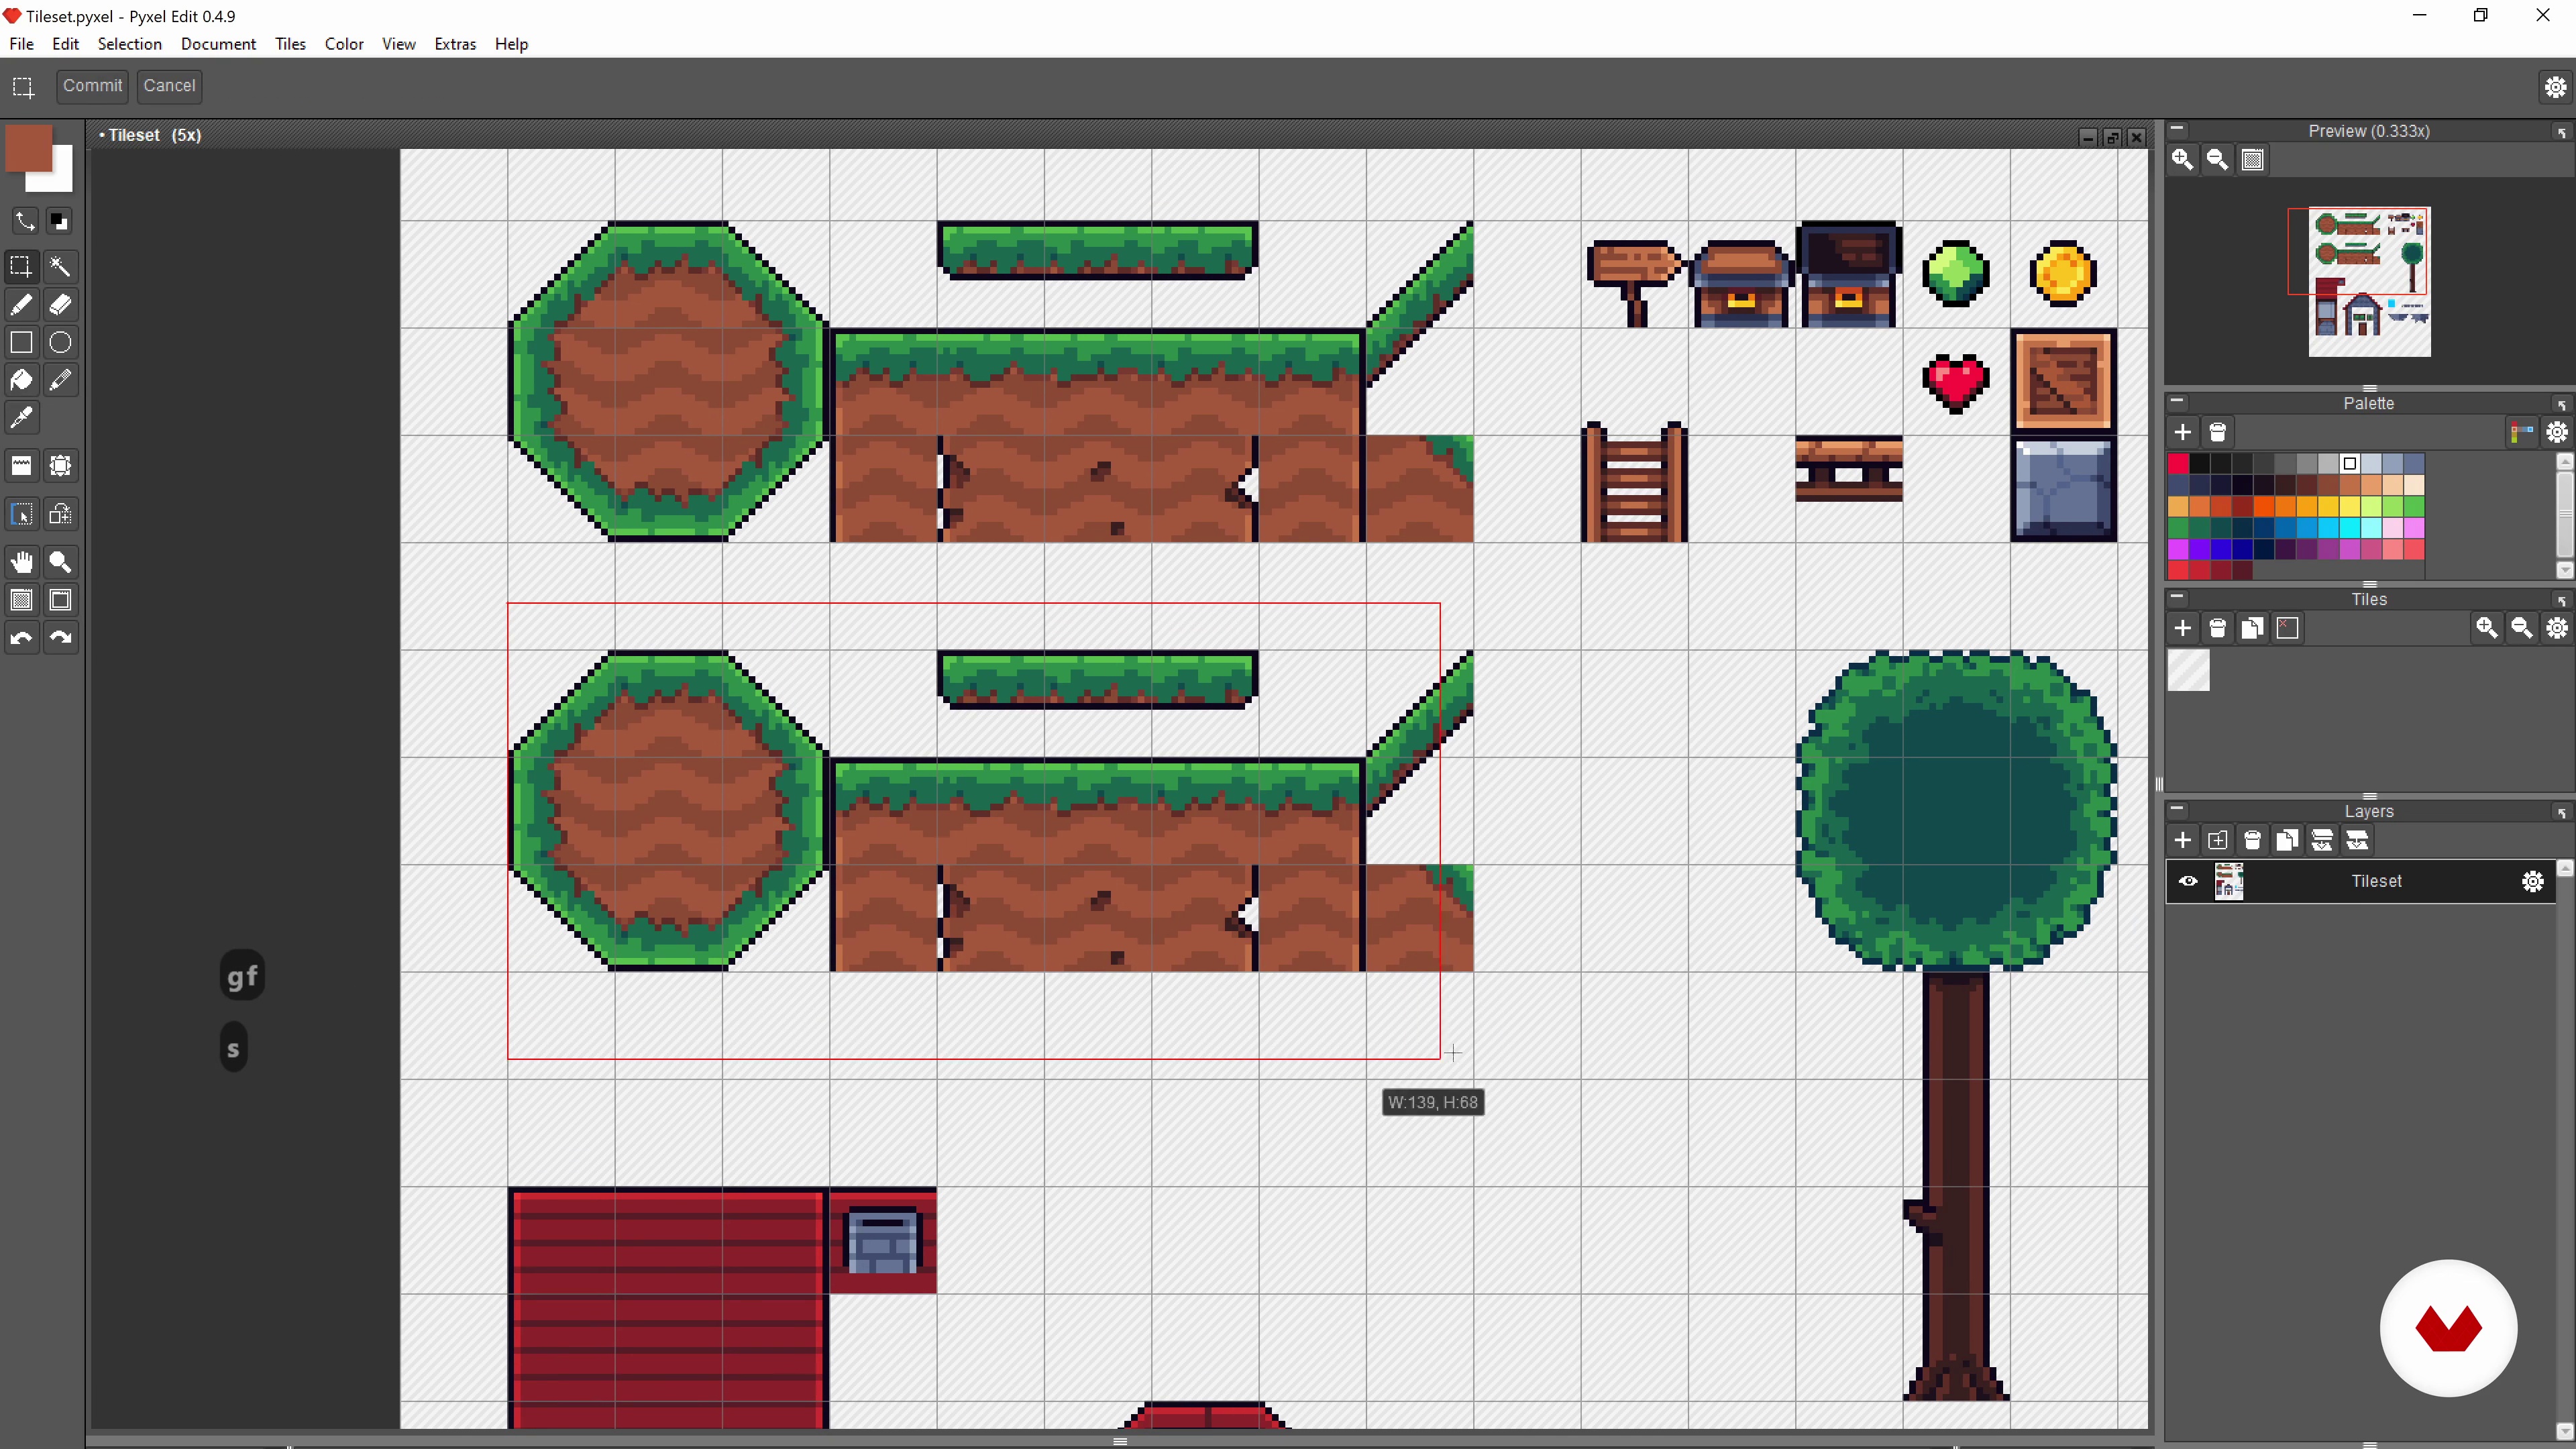Pick the primary brown color swatch
Viewport: 2576px width, 1449px height.
point(28,147)
